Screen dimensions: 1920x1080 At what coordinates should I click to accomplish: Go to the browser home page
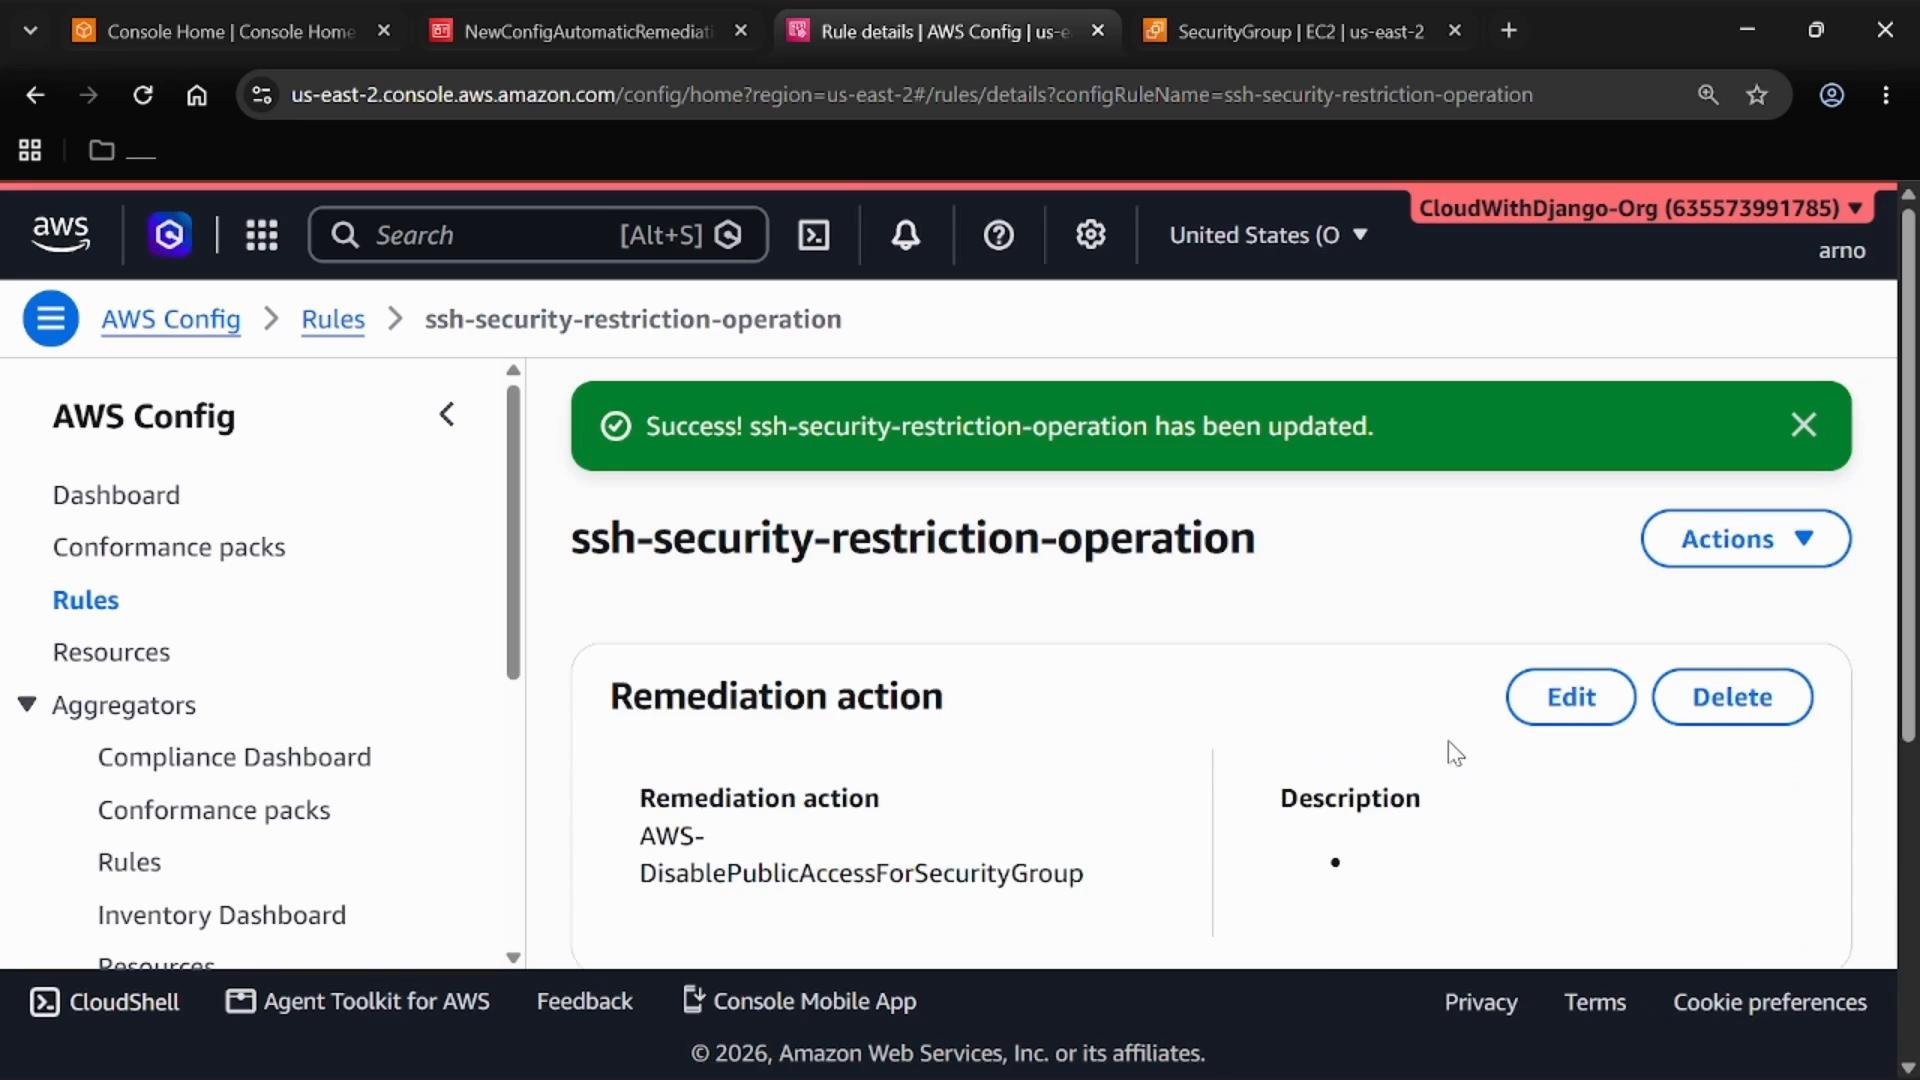tap(197, 95)
